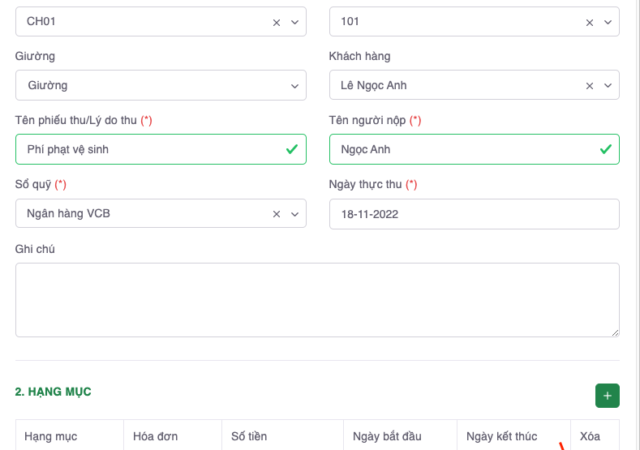Click the Ghi chú textarea resize handle
This screenshot has width=640, height=450.
(614, 331)
